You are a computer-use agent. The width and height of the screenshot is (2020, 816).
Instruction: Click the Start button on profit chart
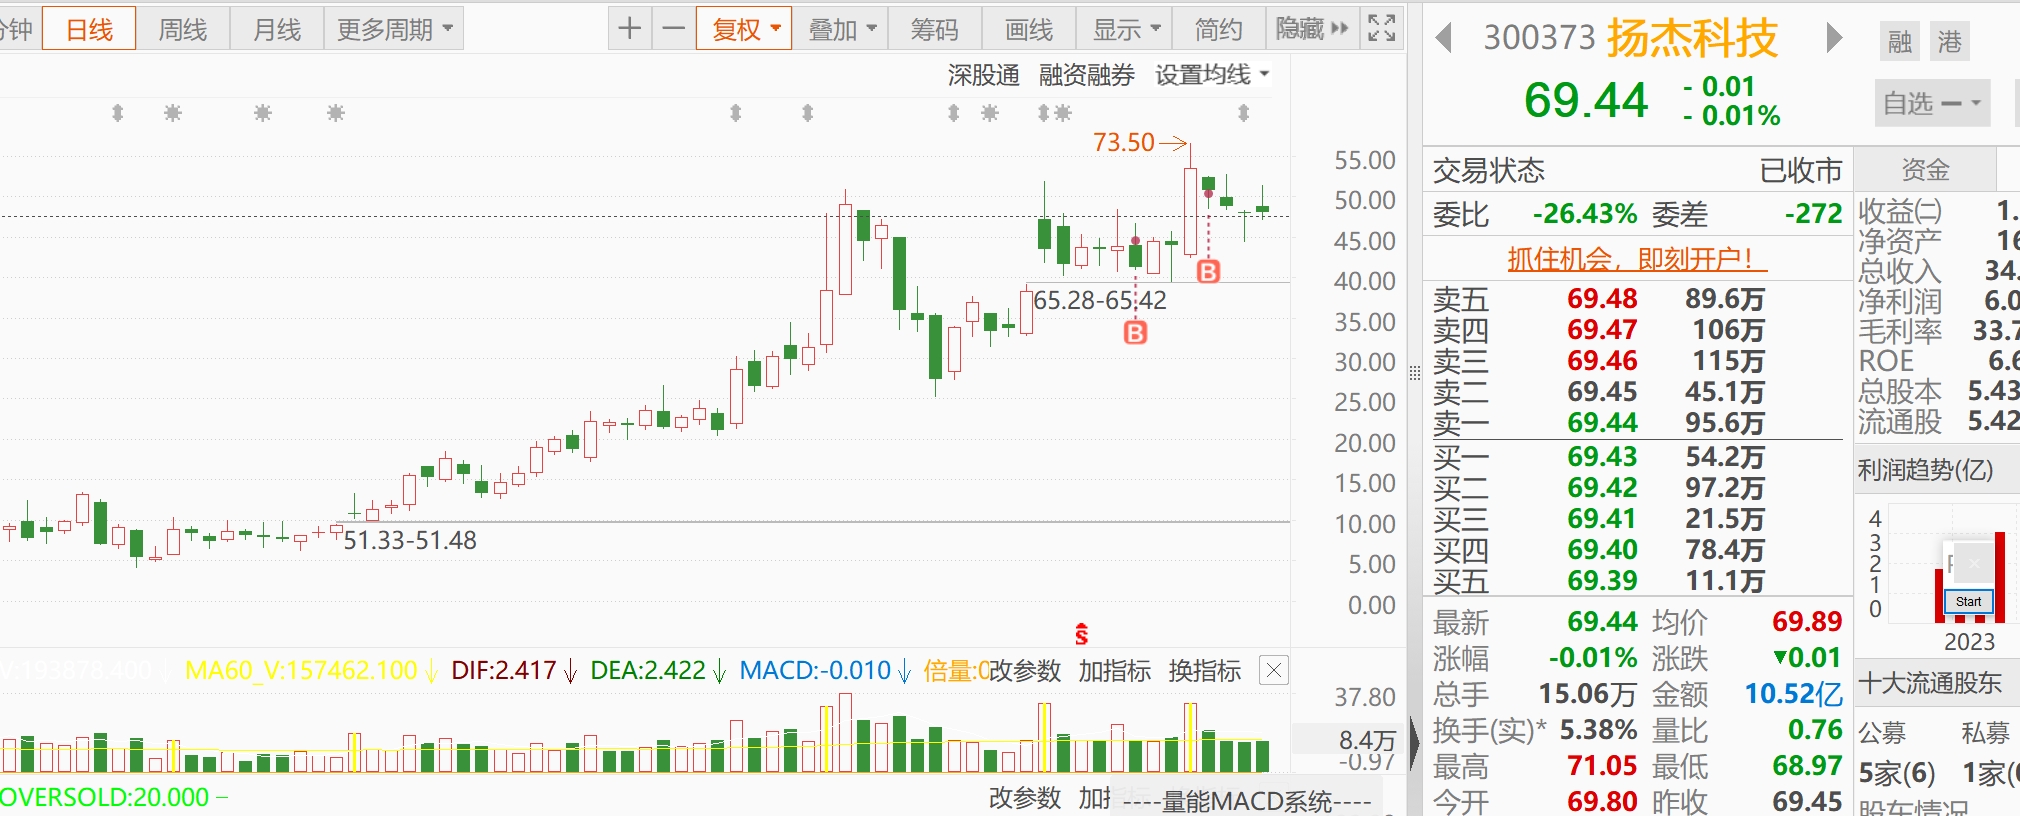1968,601
